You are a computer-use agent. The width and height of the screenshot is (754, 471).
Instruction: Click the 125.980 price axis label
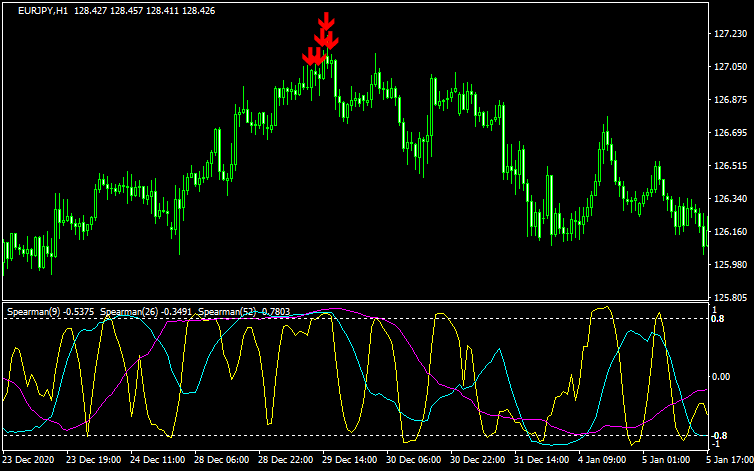[728, 265]
